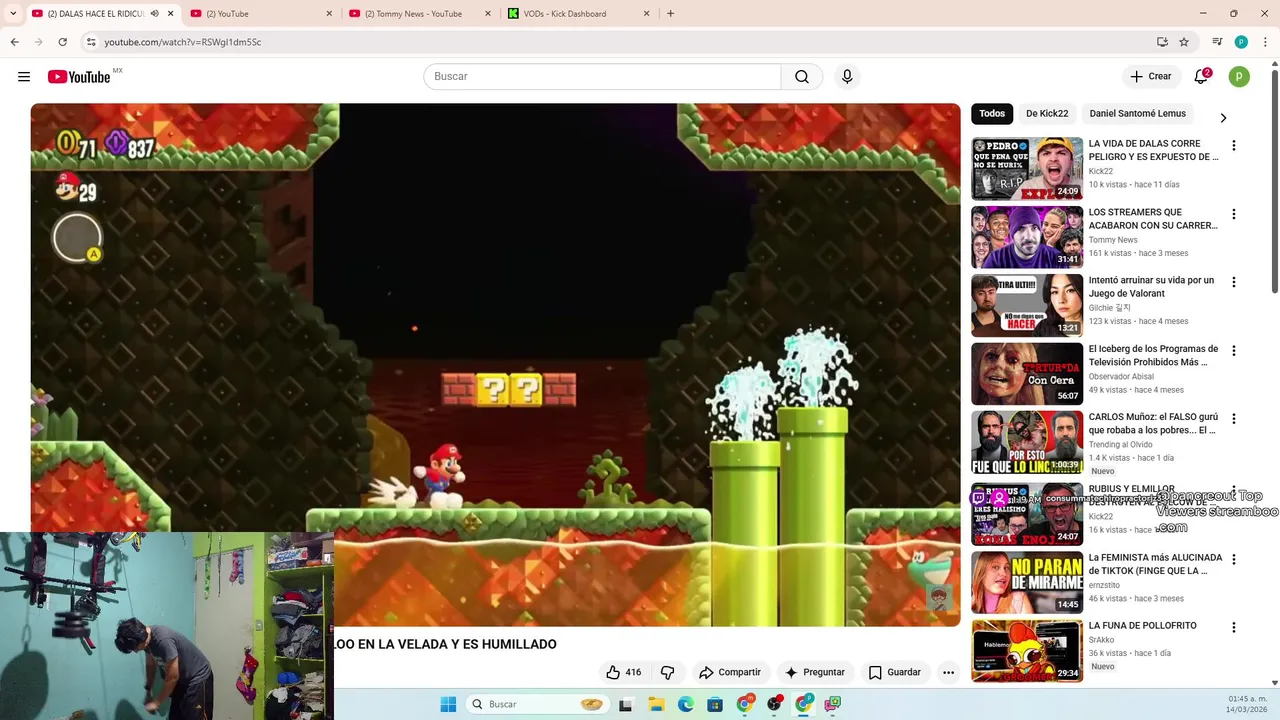Screen dimensions: 1280x720
Task: Open Chrome profile avatar in toolbar
Action: coord(1241,42)
